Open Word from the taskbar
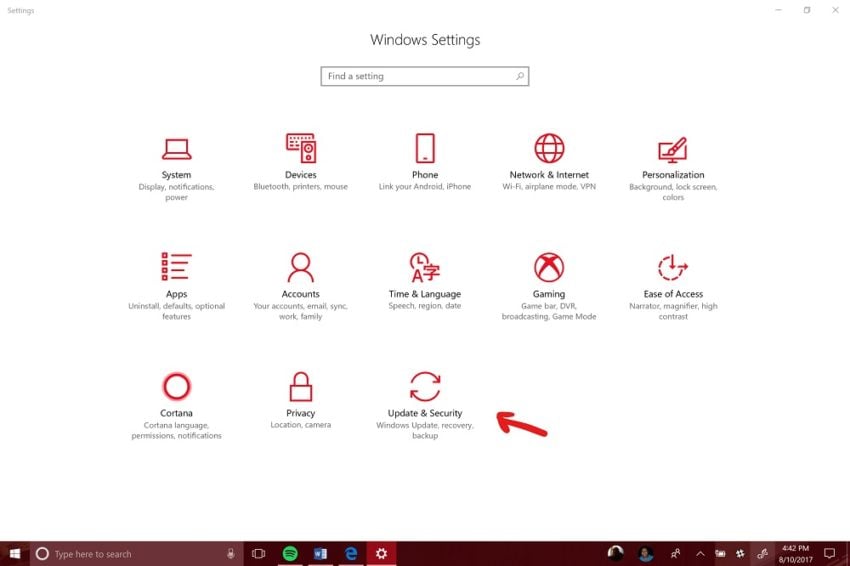The image size is (850, 566). pyautogui.click(x=320, y=554)
